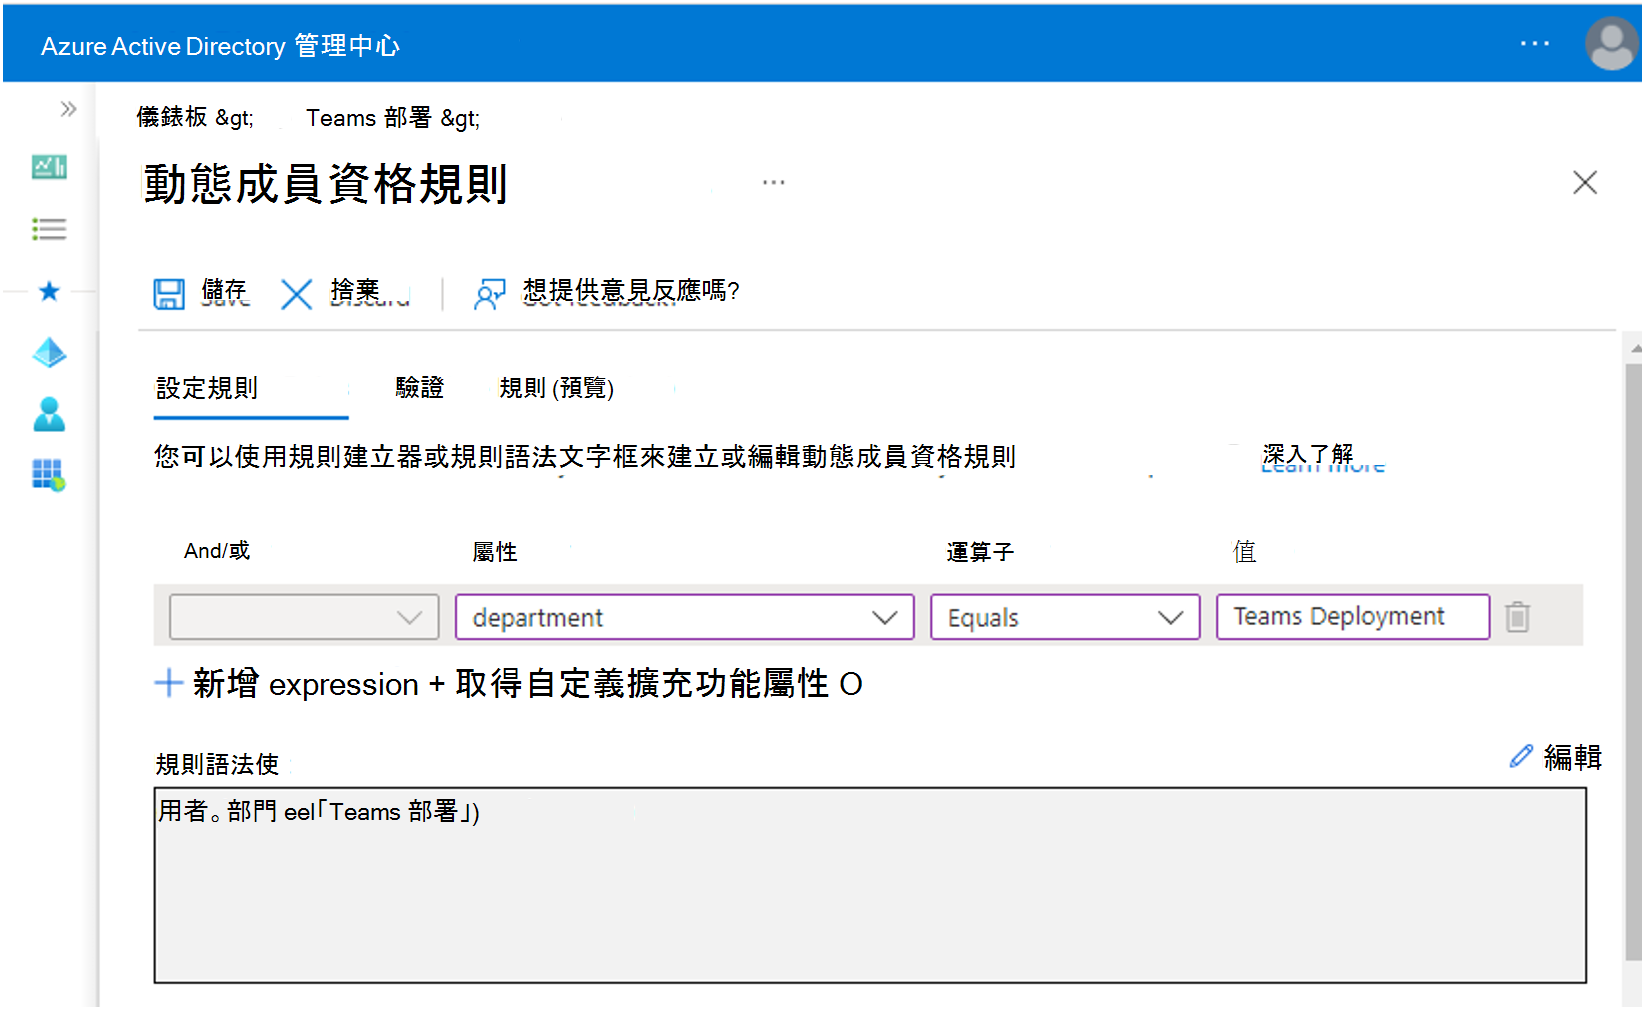Open the Equals operator dropdown
1642x1010 pixels.
click(x=1065, y=617)
